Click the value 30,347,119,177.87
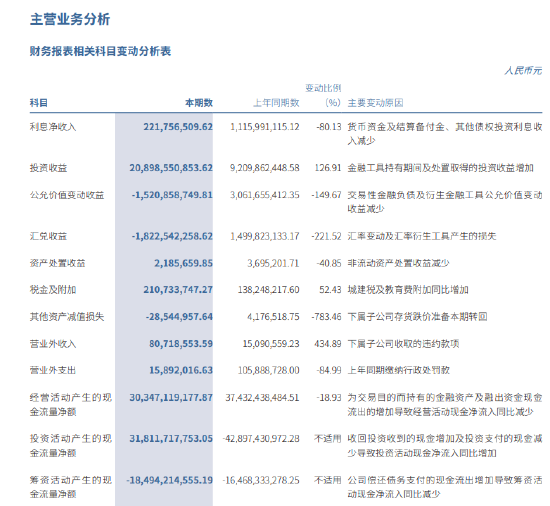Screen dimensions: 550x506 [x=171, y=398]
